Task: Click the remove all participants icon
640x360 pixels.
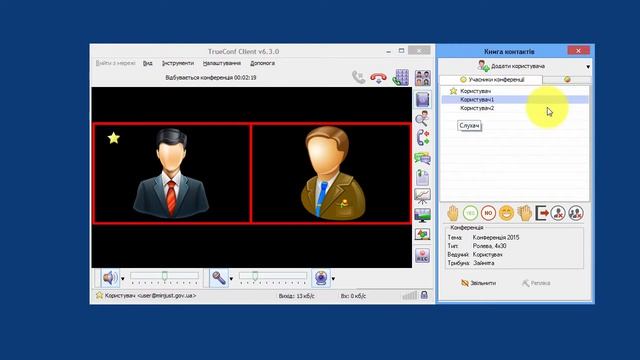Action: [x=576, y=213]
